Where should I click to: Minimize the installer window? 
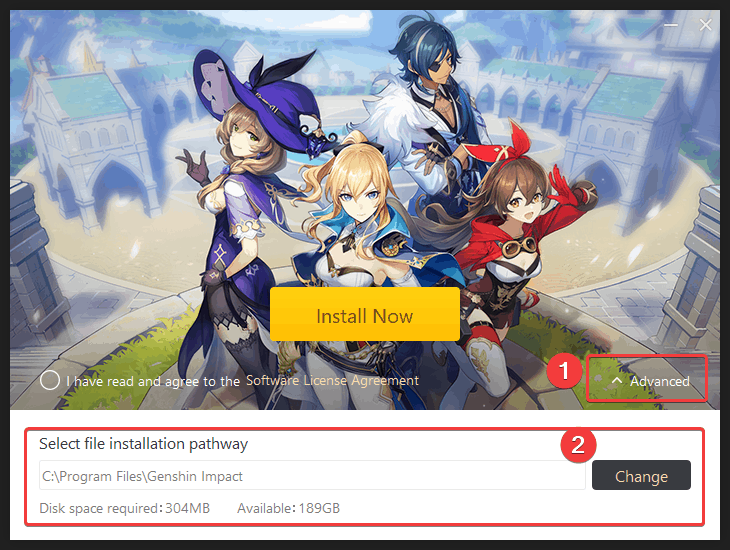(670, 25)
